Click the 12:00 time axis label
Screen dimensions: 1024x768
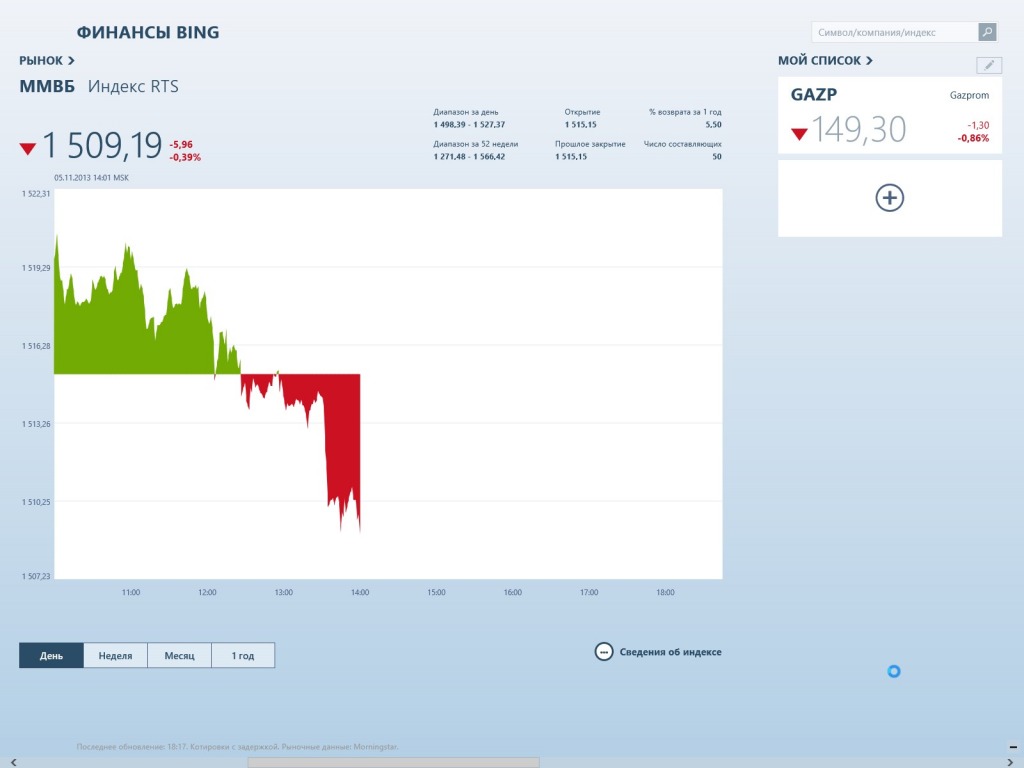pos(207,593)
